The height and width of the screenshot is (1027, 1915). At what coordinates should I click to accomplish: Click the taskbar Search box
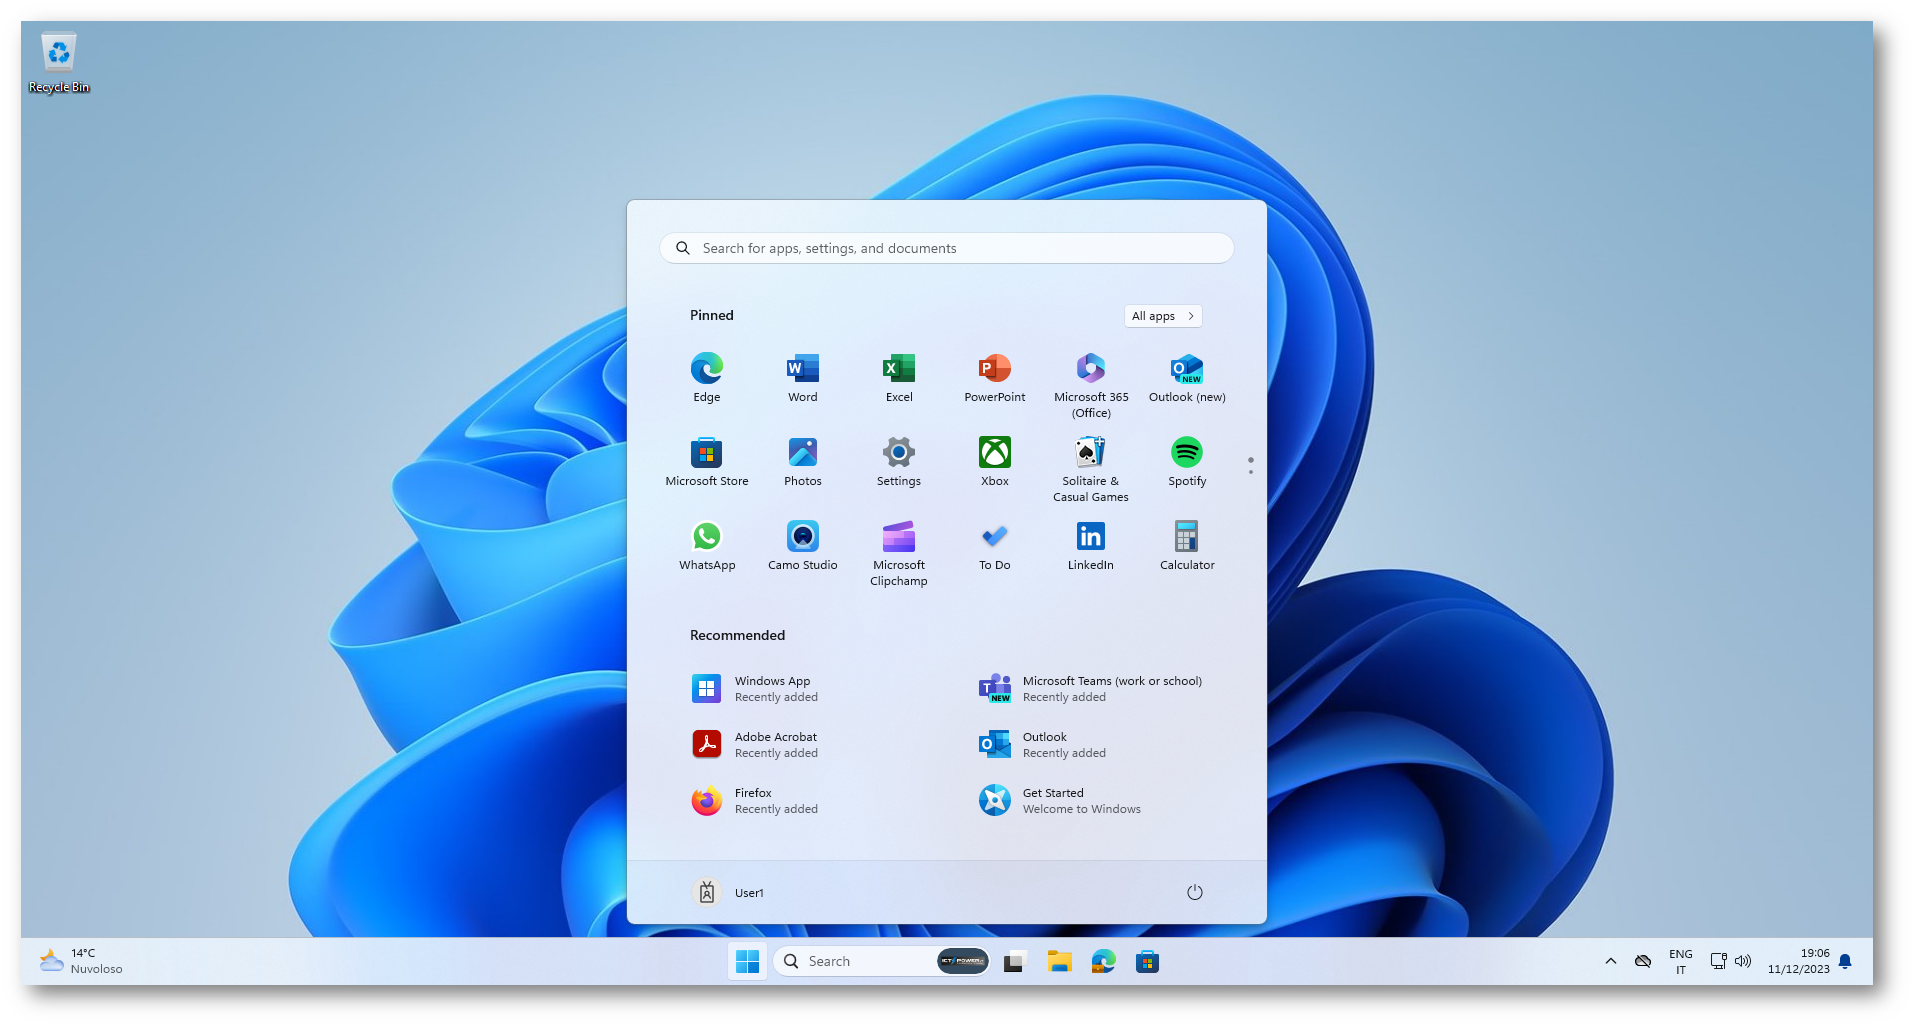(882, 962)
